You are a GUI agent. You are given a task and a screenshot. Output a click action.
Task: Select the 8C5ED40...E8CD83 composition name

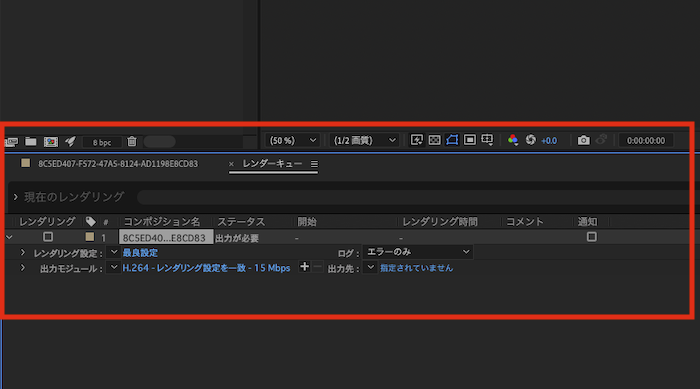[166, 238]
